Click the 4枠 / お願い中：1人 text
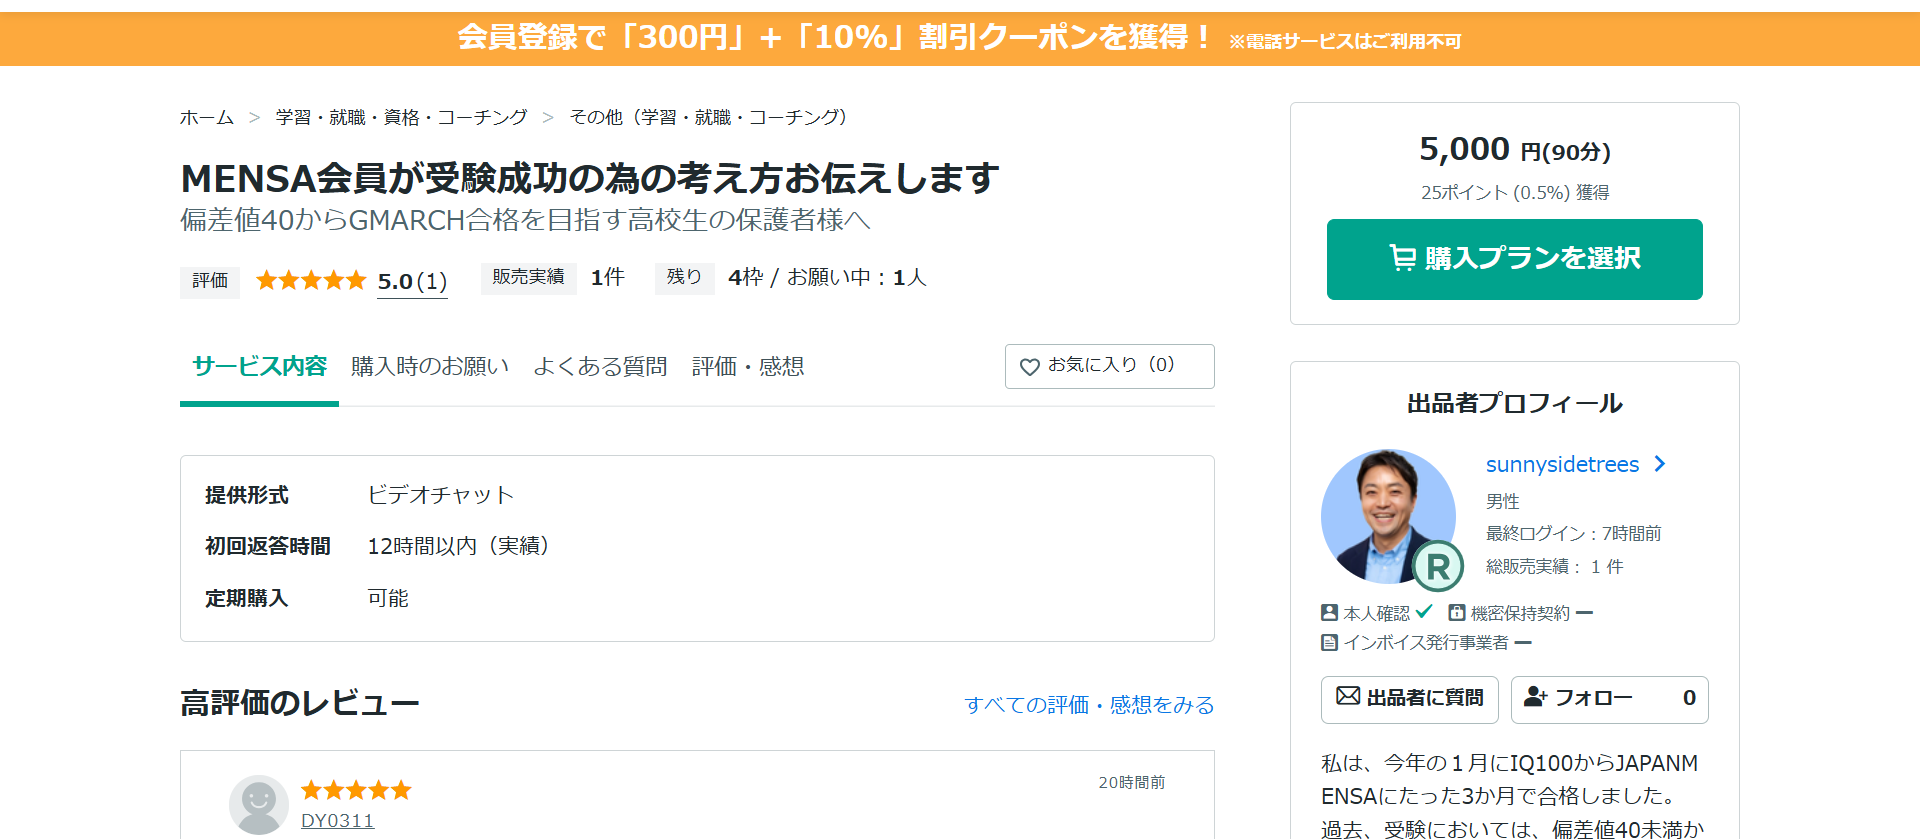1920x839 pixels. (827, 277)
